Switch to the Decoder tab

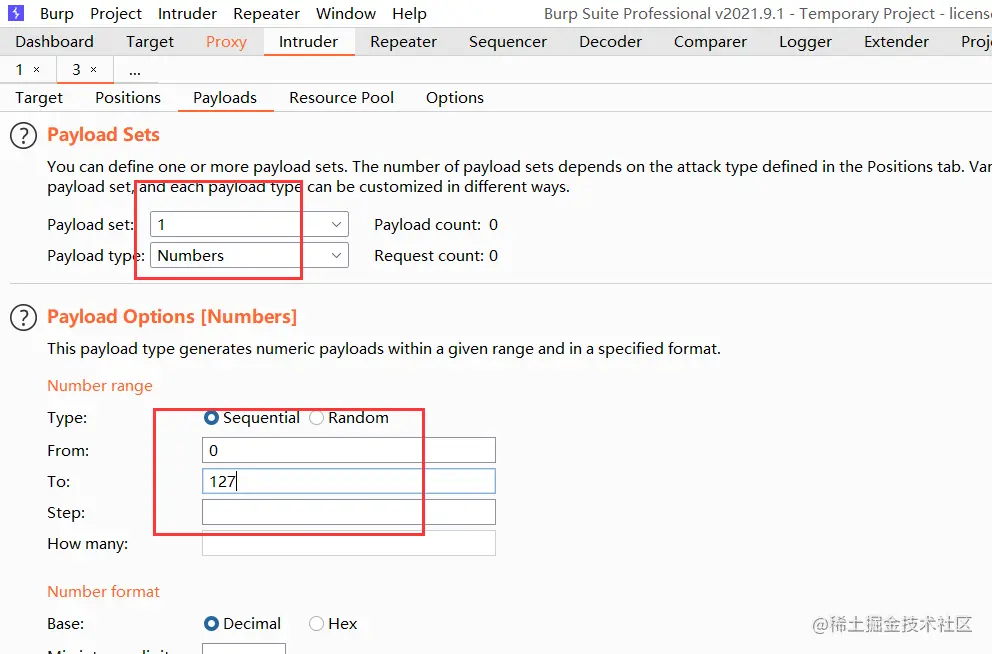[x=610, y=42]
